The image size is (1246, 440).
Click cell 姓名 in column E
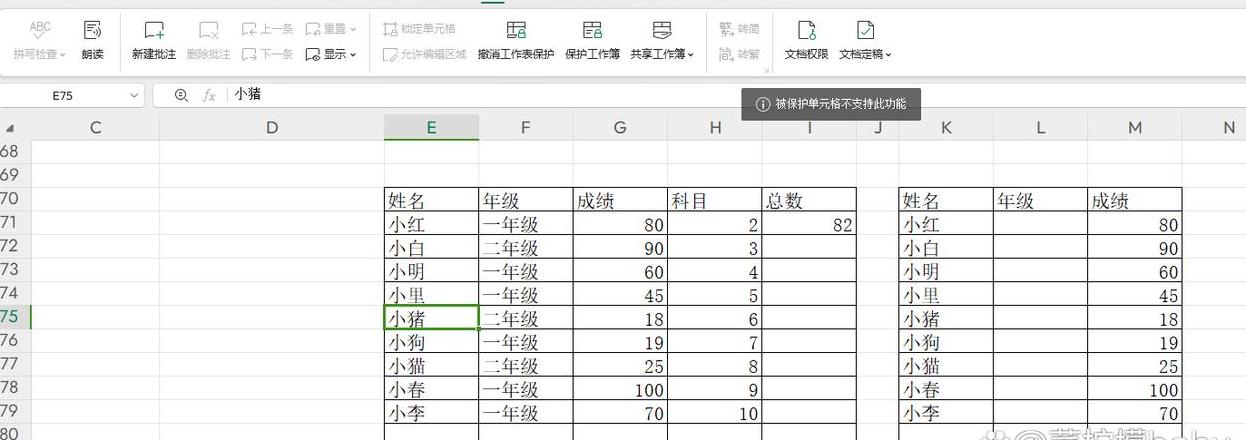click(x=431, y=199)
